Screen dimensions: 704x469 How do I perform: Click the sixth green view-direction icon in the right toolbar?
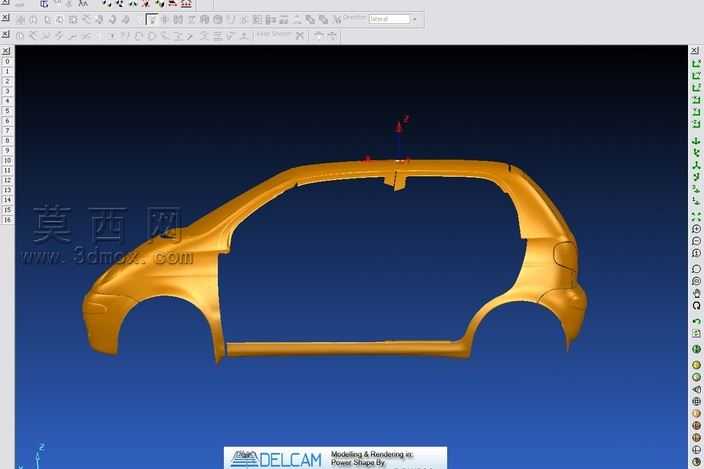696,123
